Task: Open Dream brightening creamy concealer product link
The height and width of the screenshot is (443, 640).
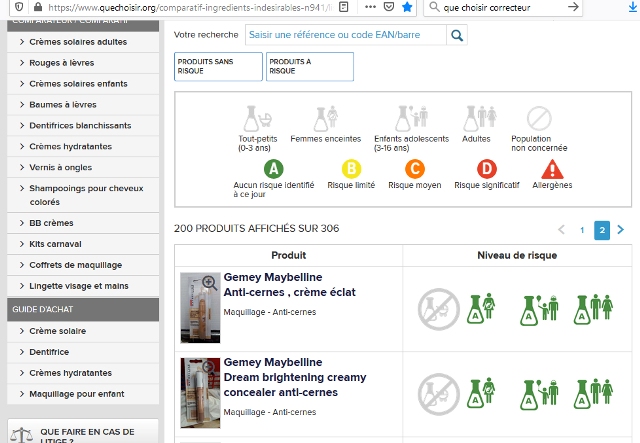Action: 295,377
